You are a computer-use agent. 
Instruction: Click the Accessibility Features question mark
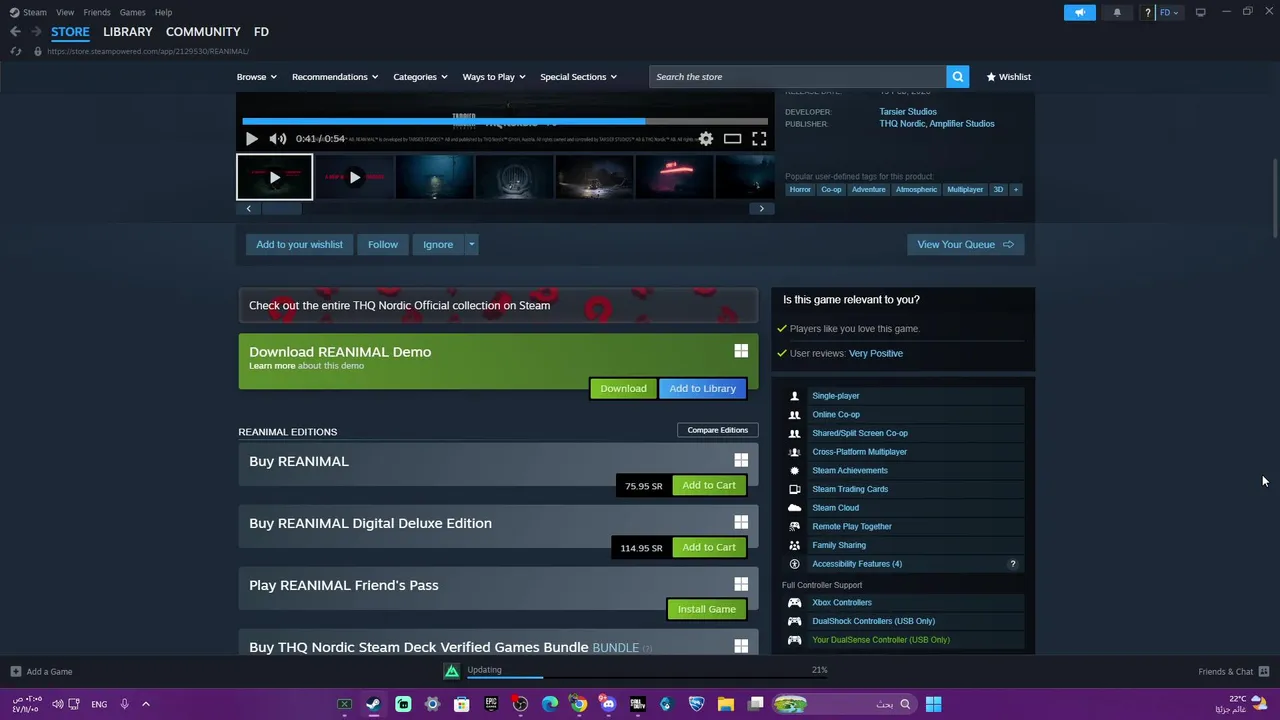tap(1013, 564)
